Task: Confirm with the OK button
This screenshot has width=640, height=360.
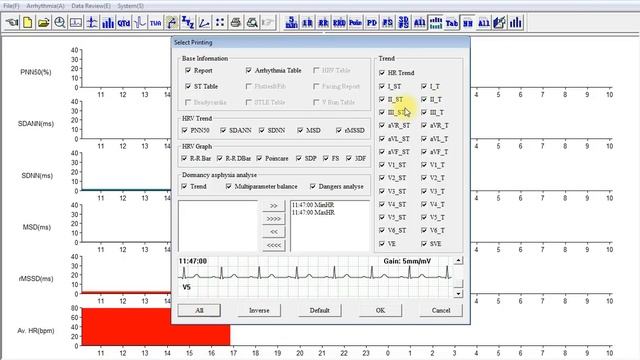Action: 380,310
